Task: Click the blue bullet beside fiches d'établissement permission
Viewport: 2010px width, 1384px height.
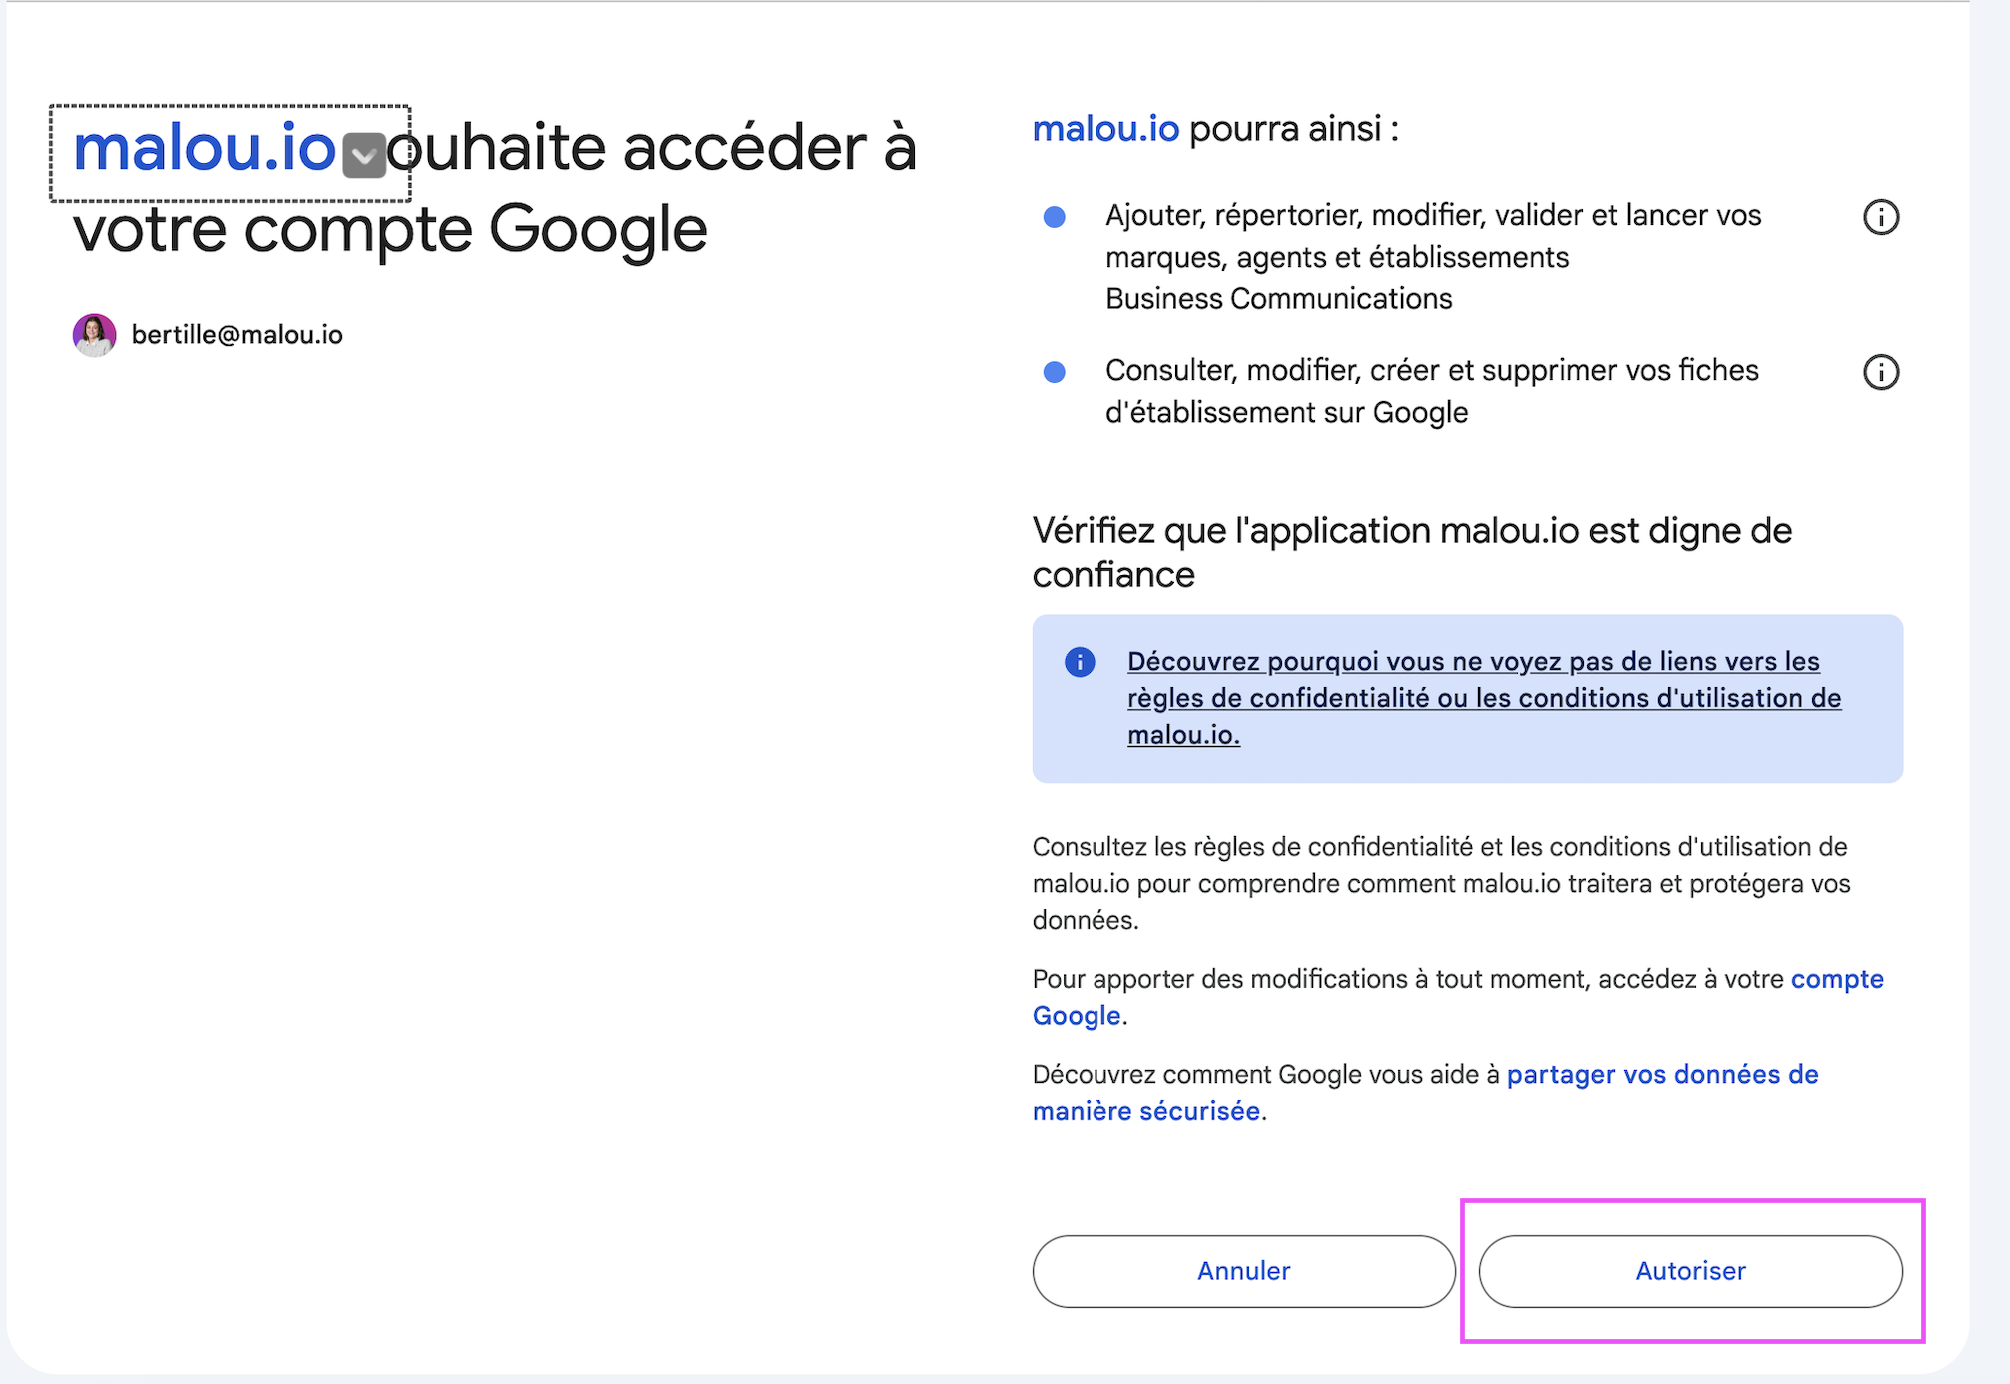Action: click(x=1054, y=372)
